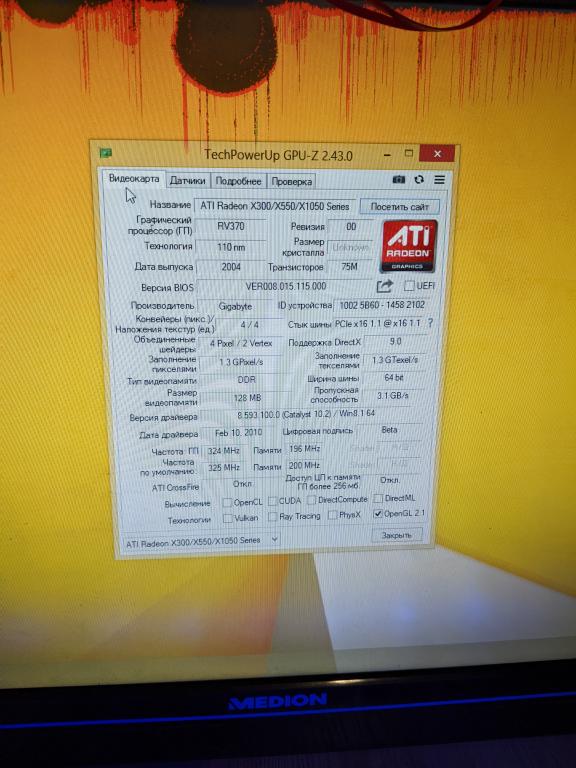The height and width of the screenshot is (768, 576).
Task: Click the DirectX support 9.0 field
Action: 395,341
